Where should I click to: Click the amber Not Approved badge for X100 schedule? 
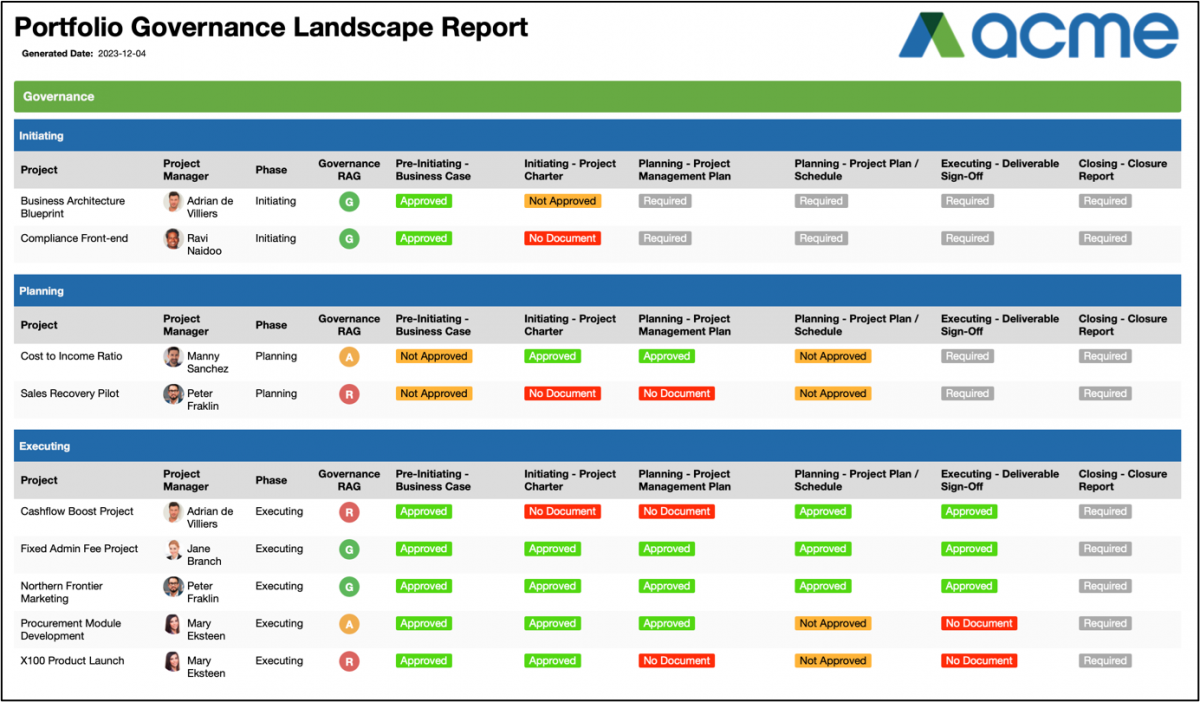click(x=833, y=660)
